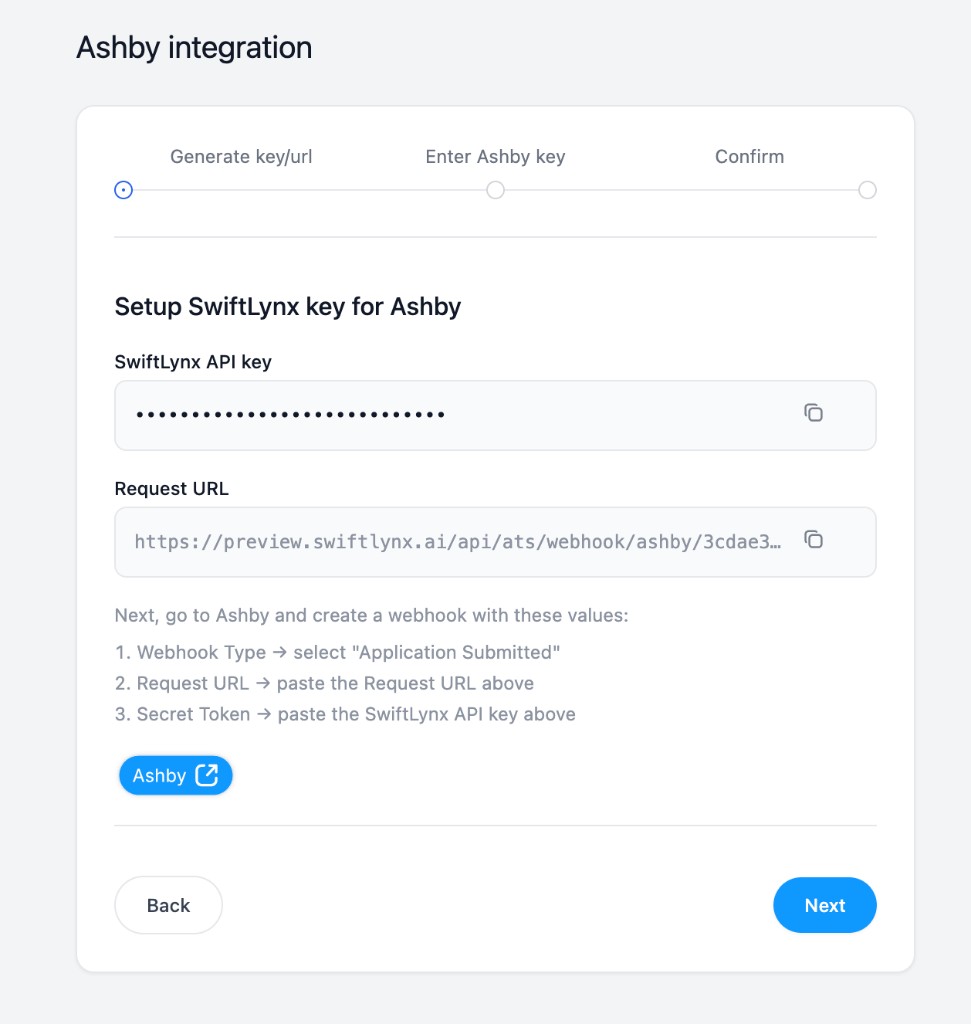
Task: Click inside the SwiftLynx API key field
Action: coord(450,414)
